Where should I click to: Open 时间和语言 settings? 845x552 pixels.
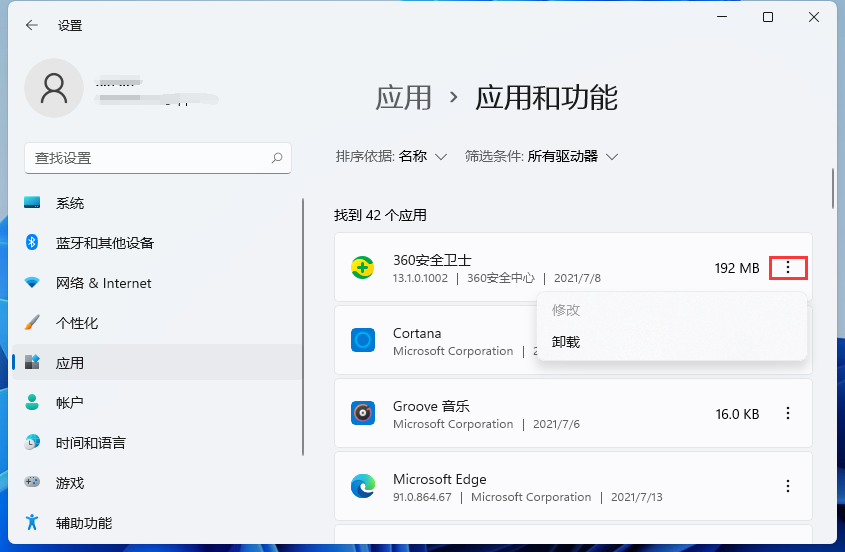tap(157, 443)
